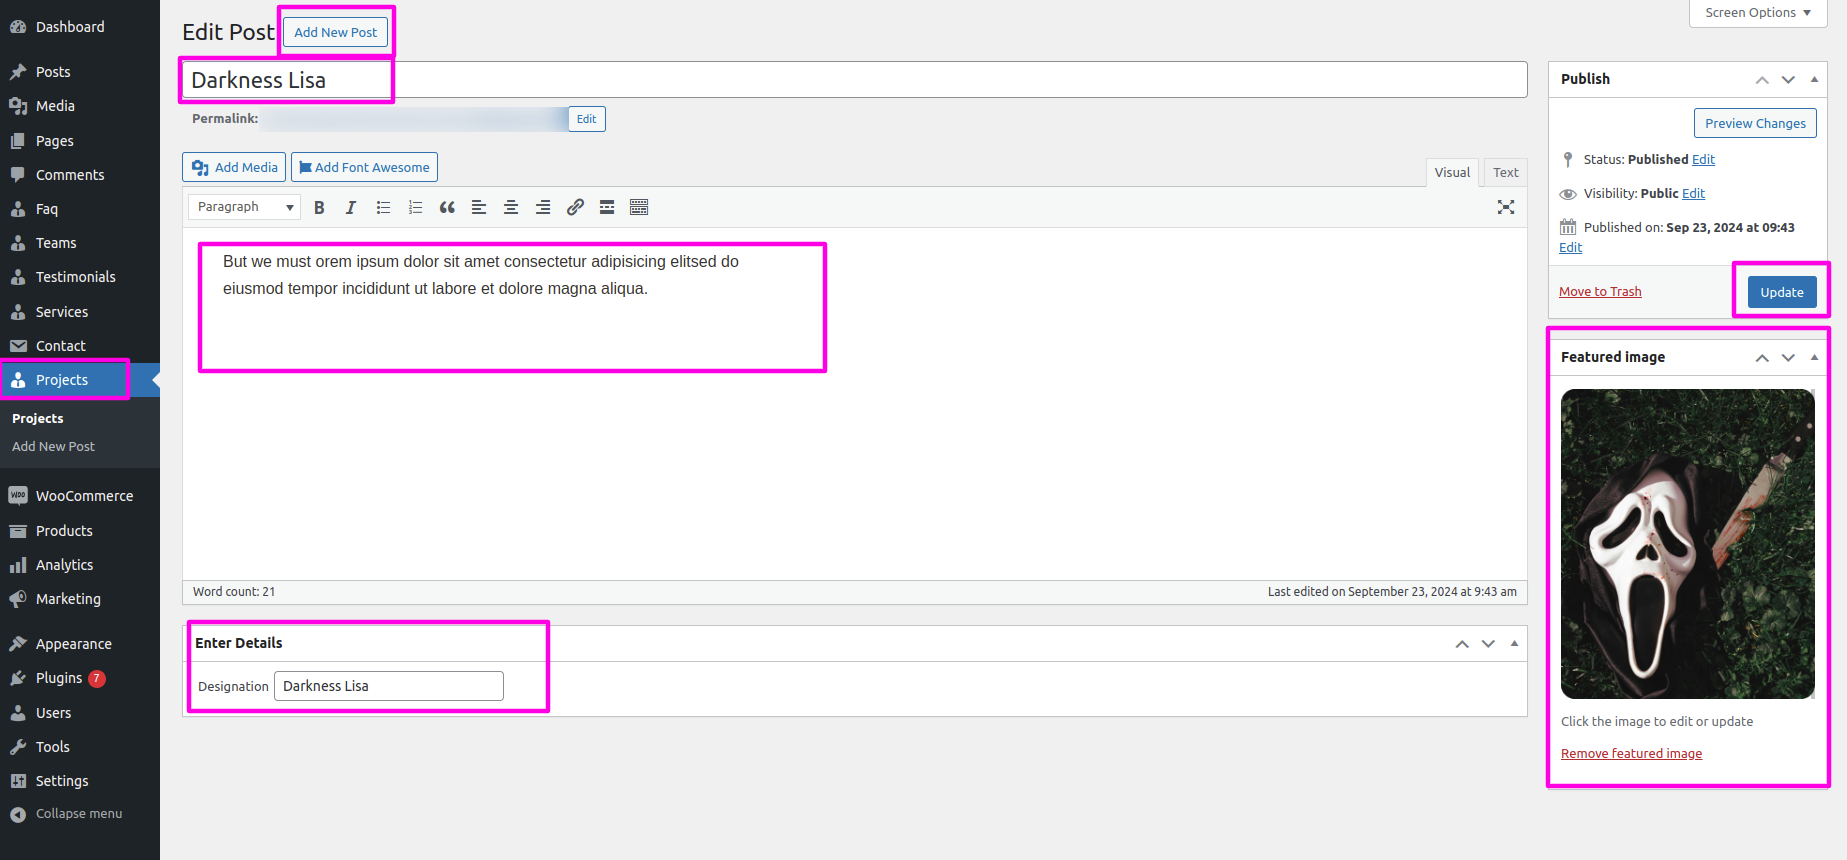1847x860 pixels.
Task: Enter distraction-free fullscreen editor mode
Action: click(1506, 207)
